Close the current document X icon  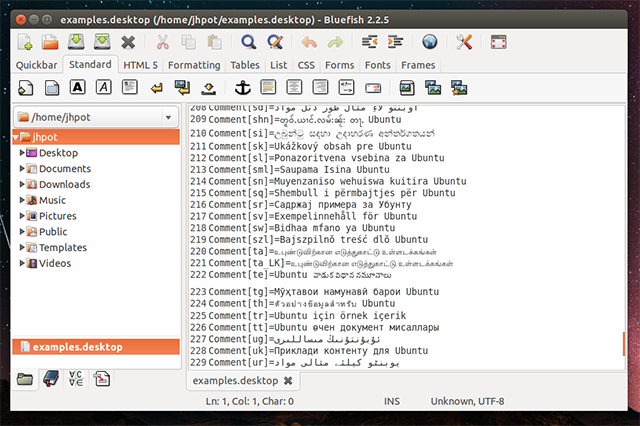tap(128, 42)
